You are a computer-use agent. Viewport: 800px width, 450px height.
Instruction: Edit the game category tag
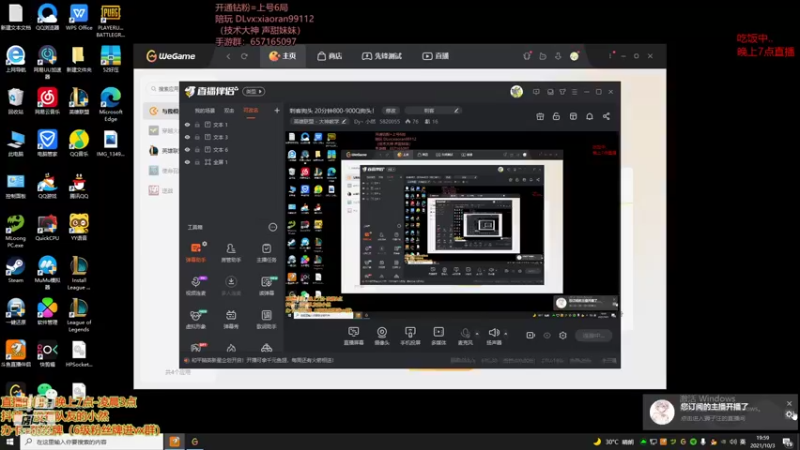[320, 121]
